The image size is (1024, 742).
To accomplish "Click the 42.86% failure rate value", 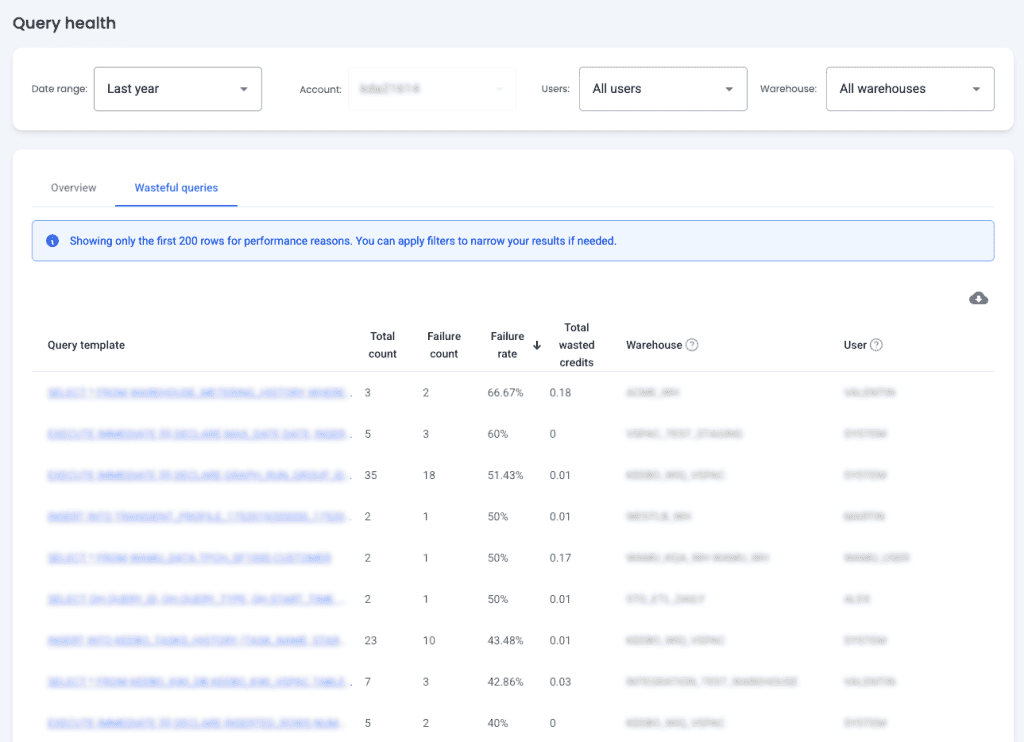I will click(x=505, y=681).
